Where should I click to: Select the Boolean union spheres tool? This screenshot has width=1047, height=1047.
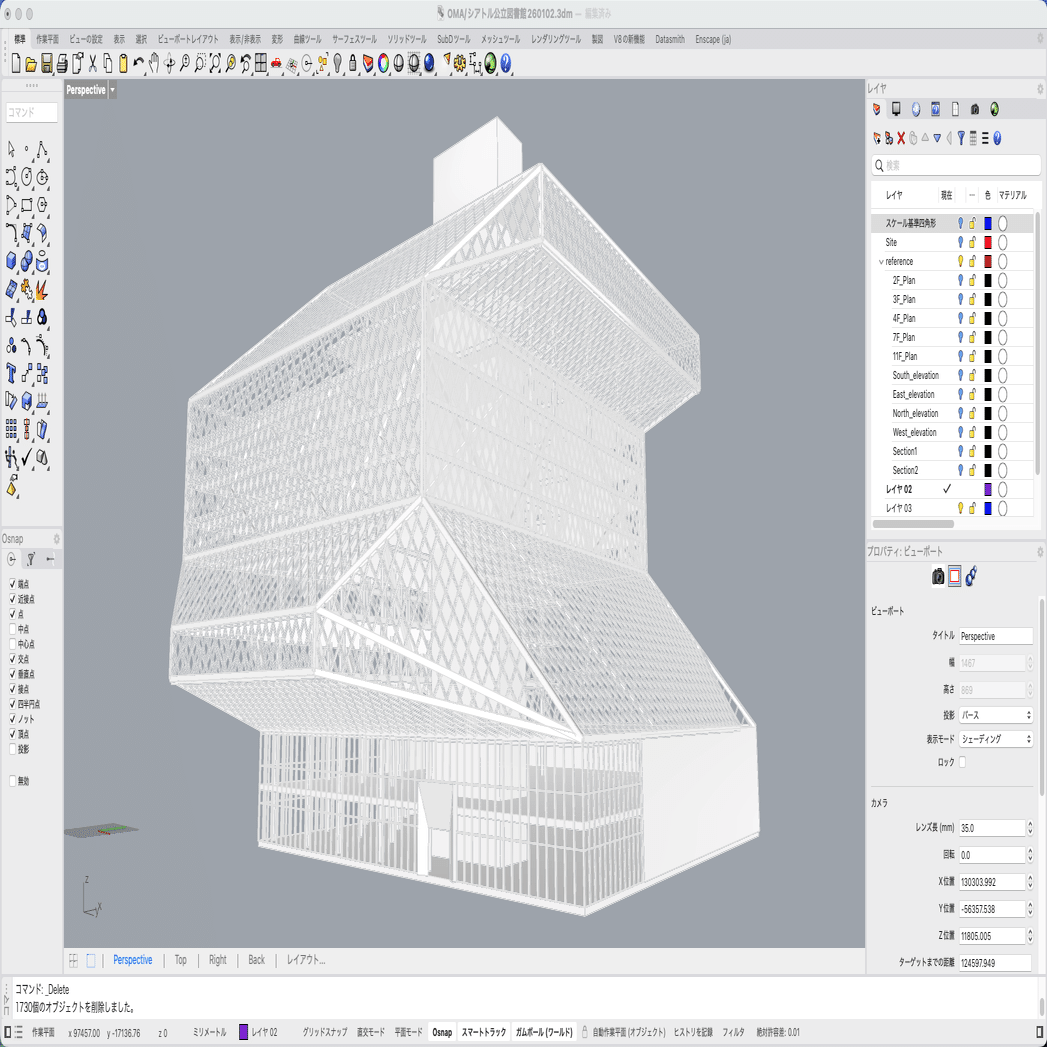click(x=27, y=261)
